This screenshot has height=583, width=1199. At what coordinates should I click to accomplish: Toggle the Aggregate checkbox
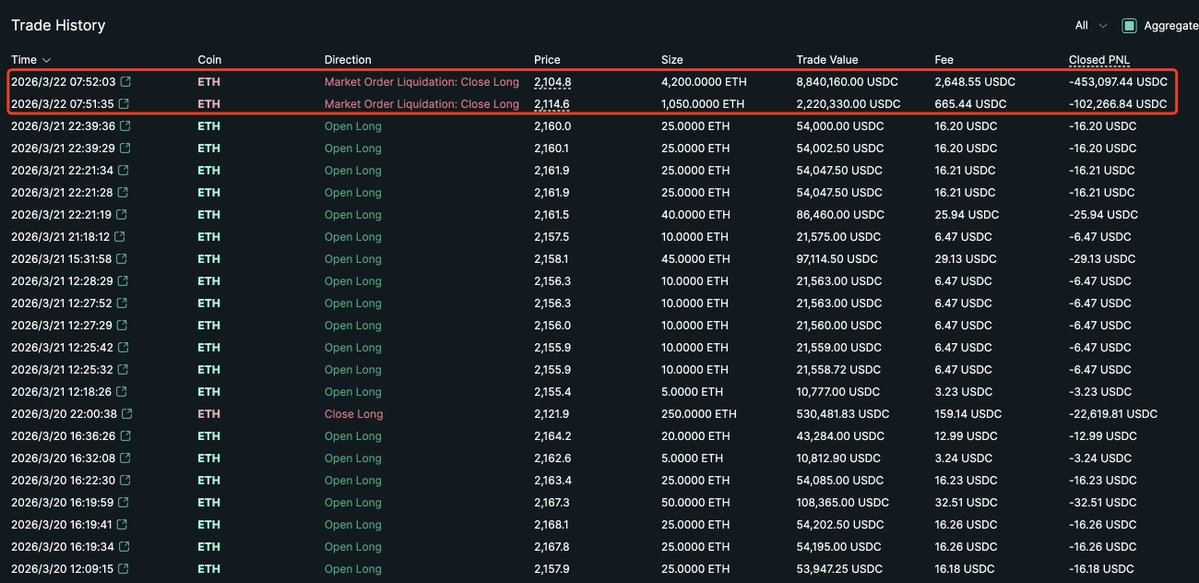pyautogui.click(x=1128, y=27)
